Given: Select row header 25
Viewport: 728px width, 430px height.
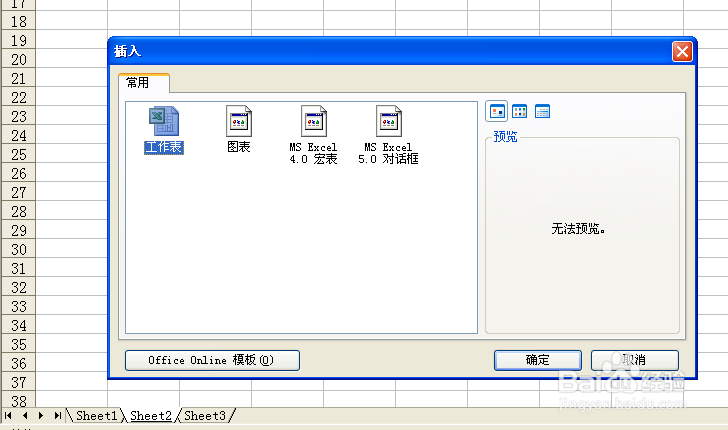Looking at the screenshot, I should pos(19,154).
